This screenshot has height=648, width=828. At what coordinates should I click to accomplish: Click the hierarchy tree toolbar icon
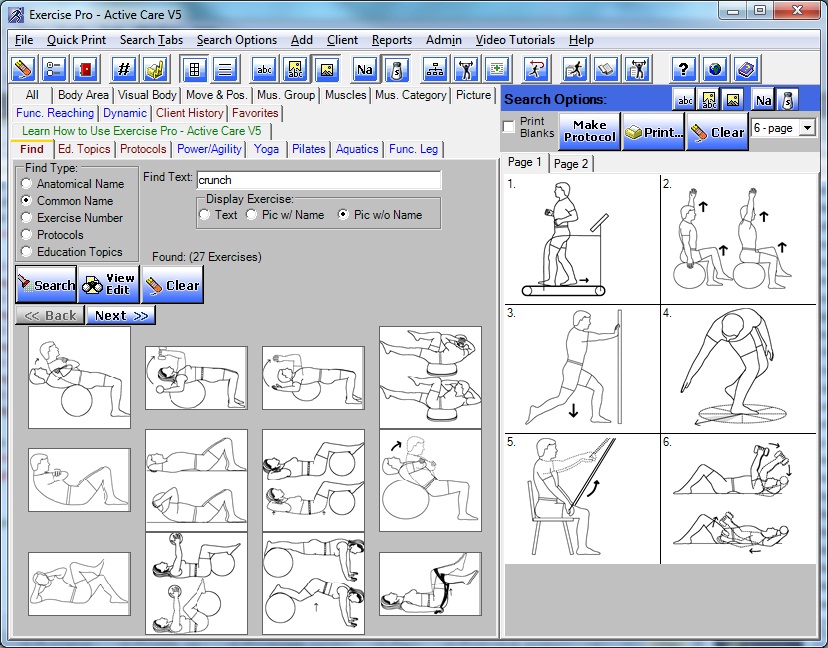point(435,69)
